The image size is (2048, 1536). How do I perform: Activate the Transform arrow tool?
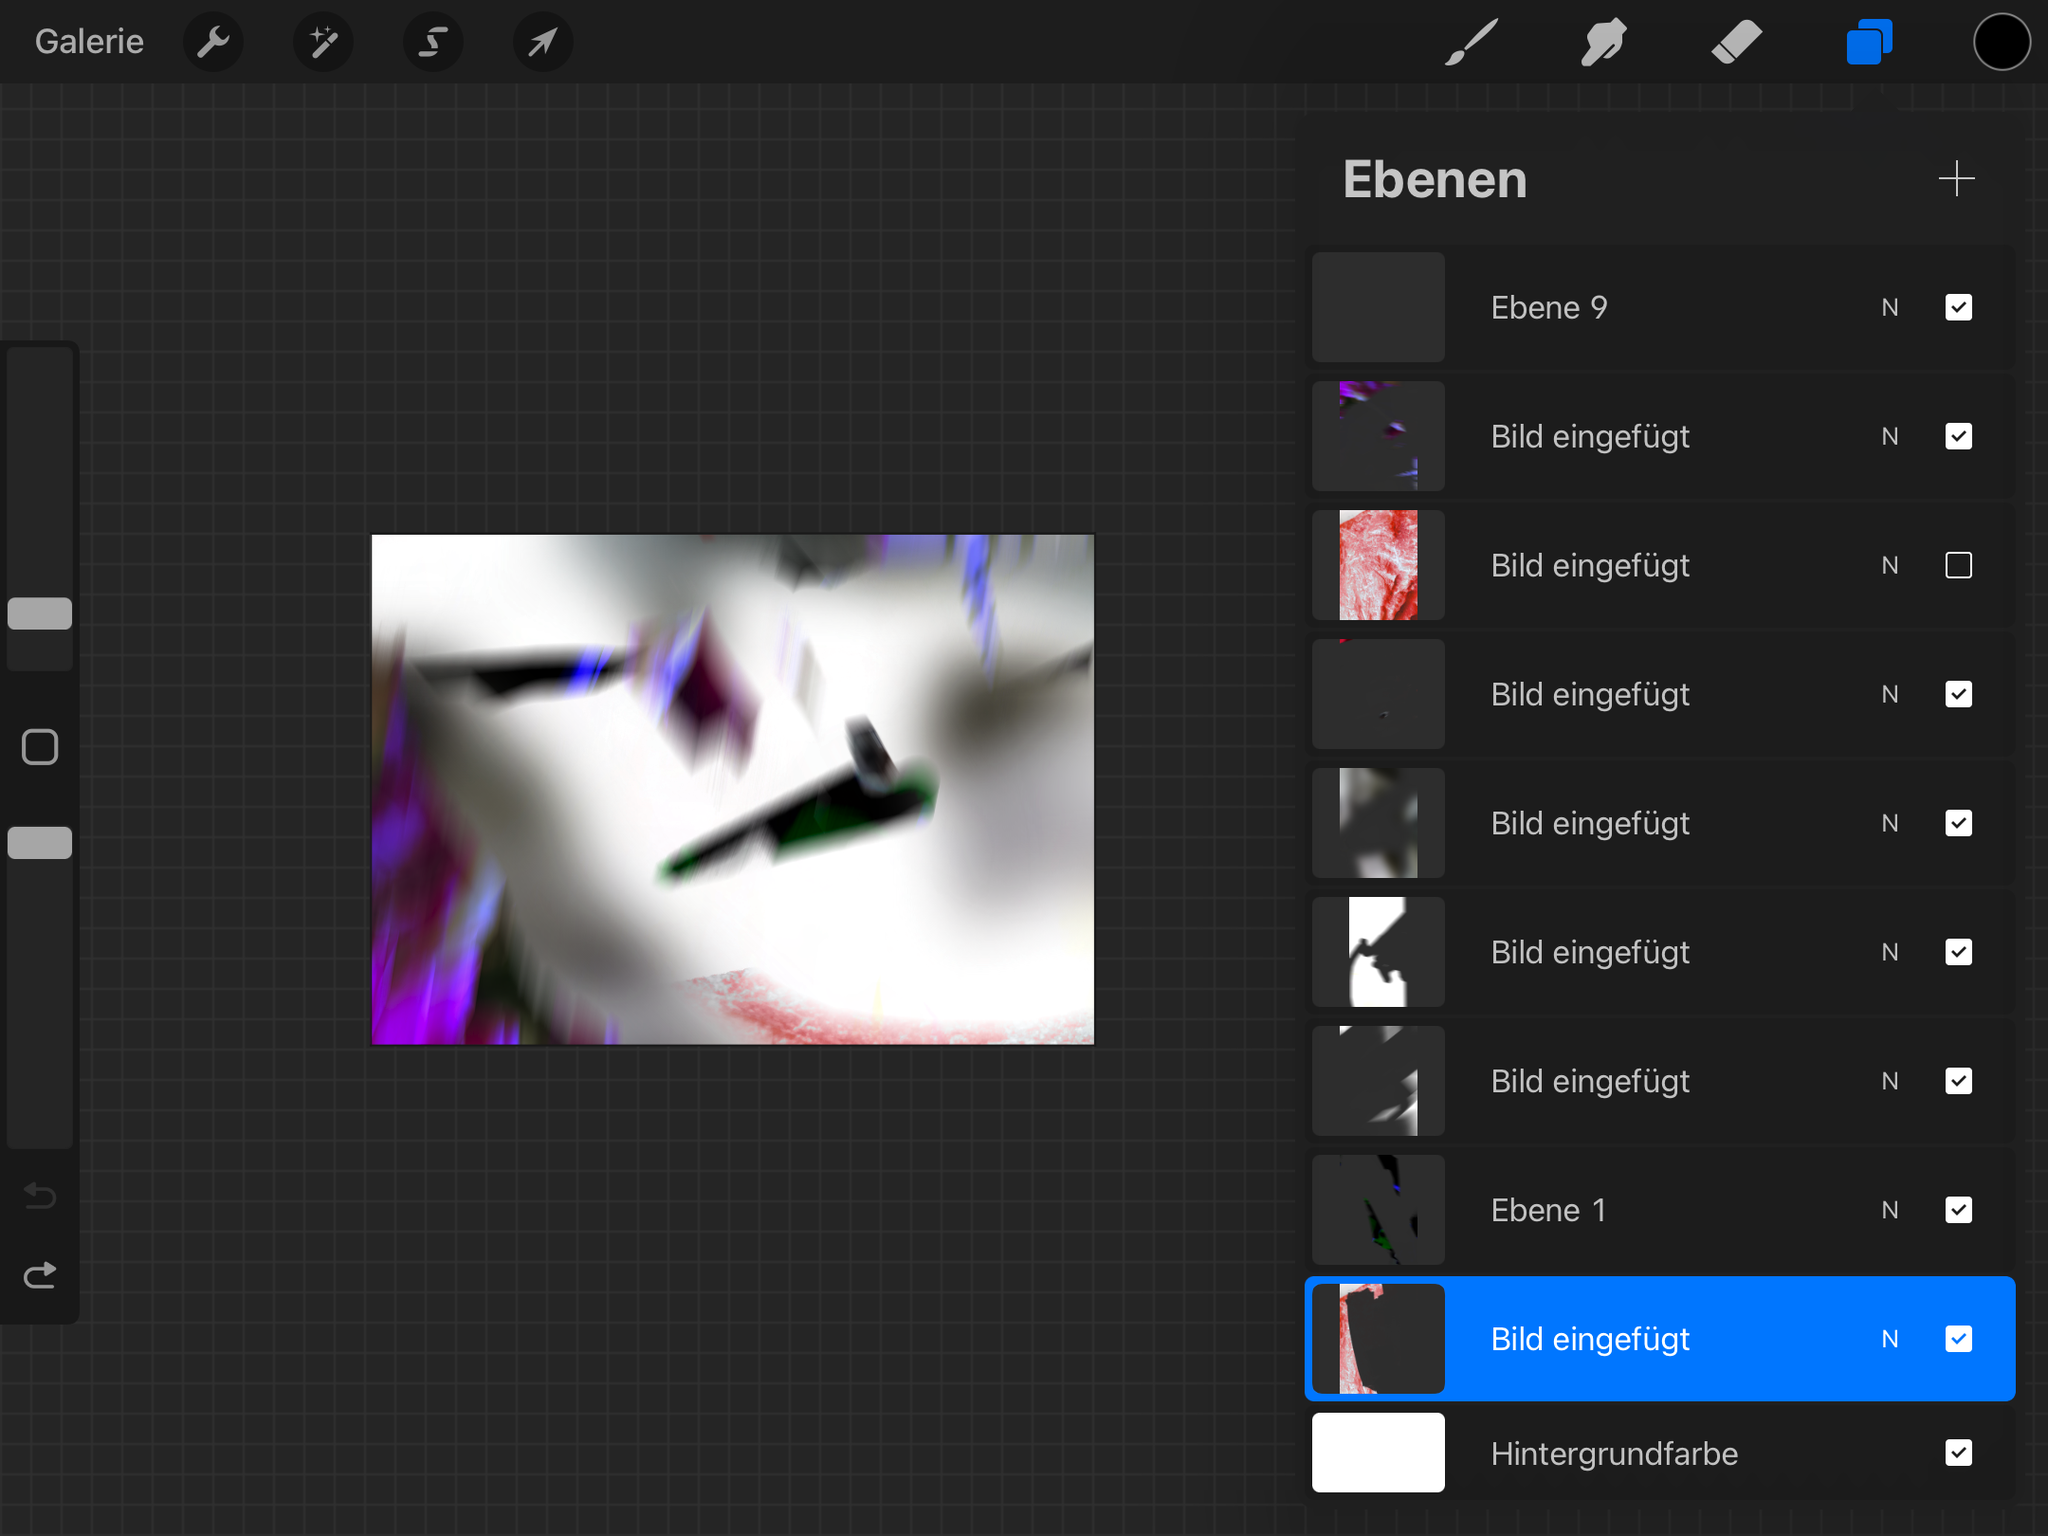click(542, 42)
